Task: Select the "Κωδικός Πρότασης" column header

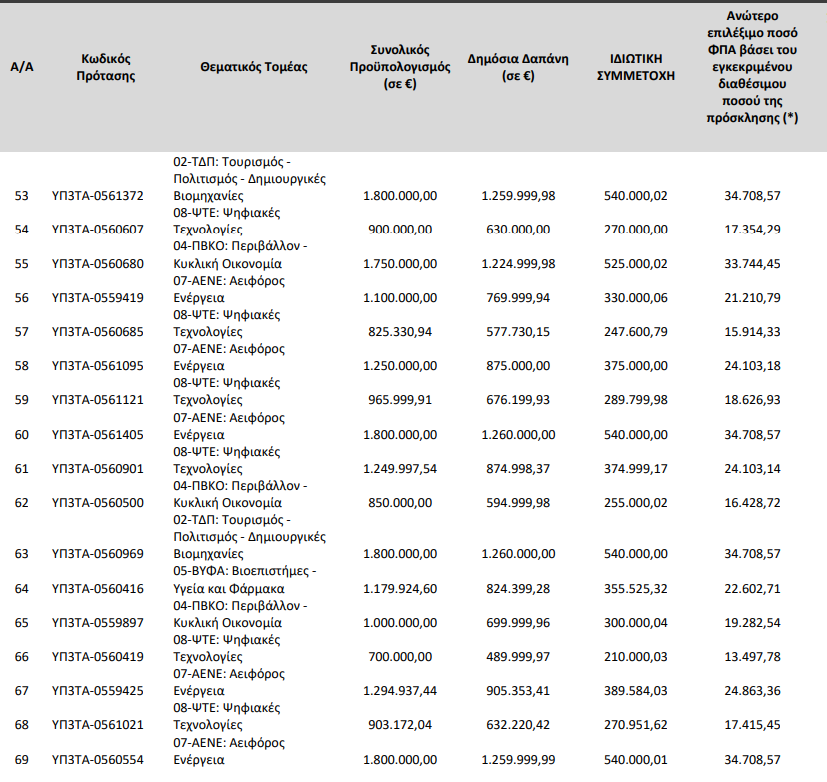Action: pos(105,67)
